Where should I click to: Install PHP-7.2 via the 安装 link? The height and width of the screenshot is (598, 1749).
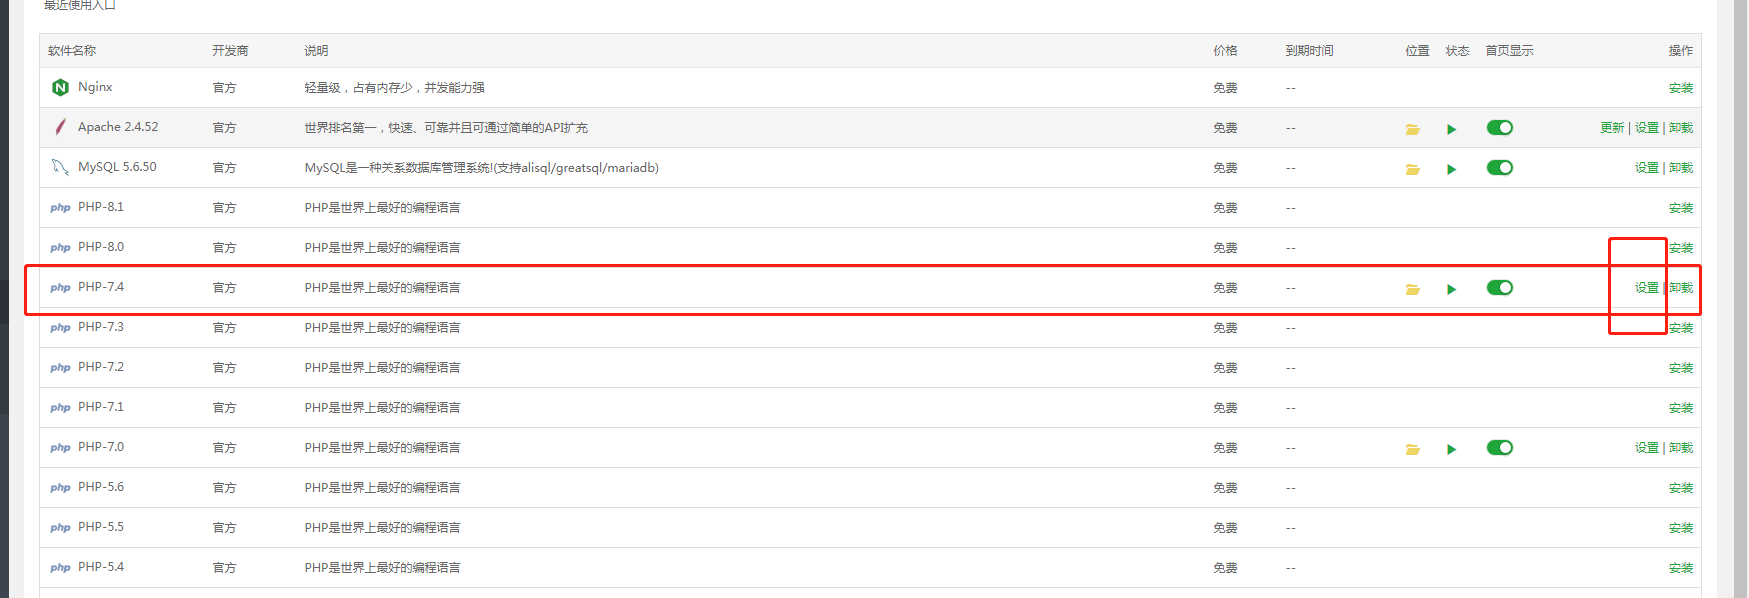[x=1681, y=368]
